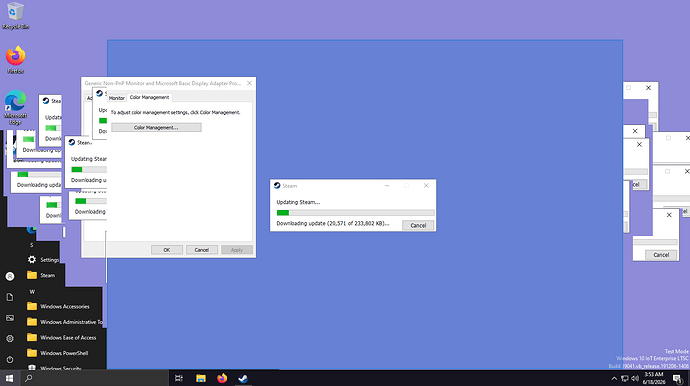Minimize the centered Steam updater window
This screenshot has width=690, height=386.
(x=387, y=186)
